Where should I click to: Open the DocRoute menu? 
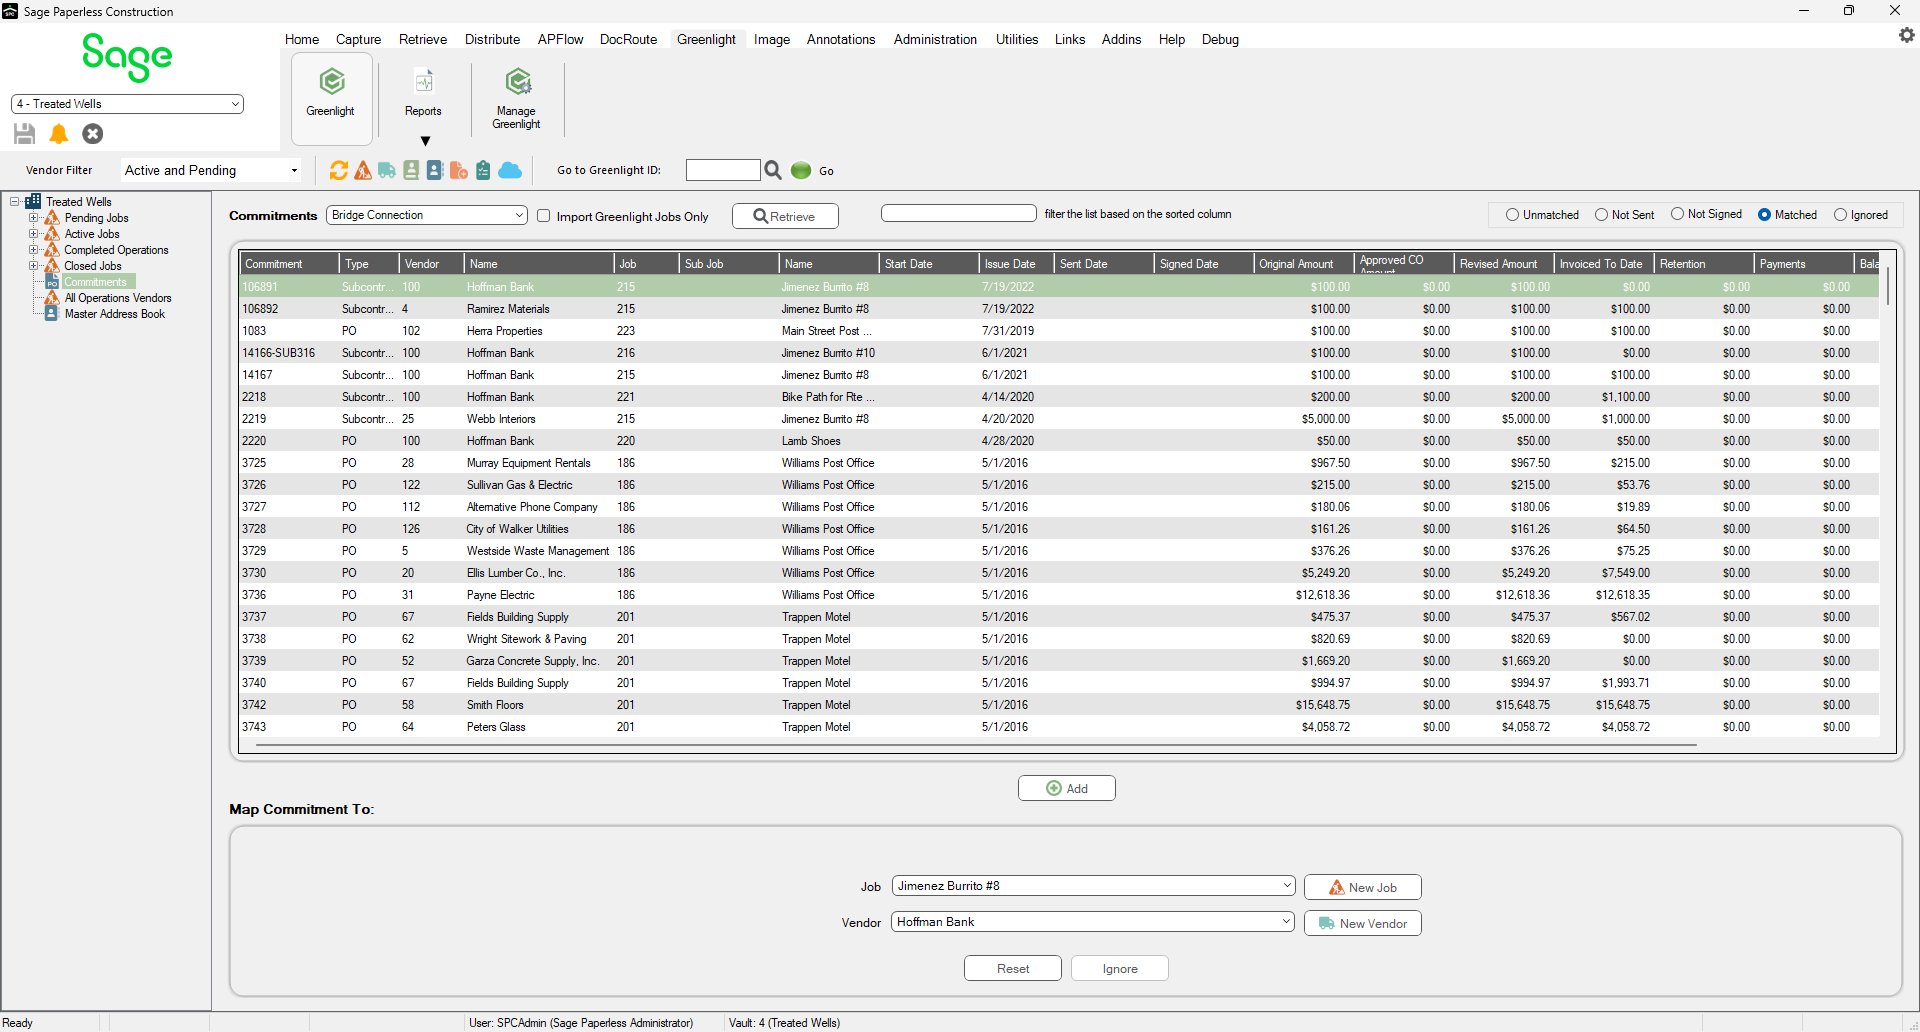(x=628, y=39)
